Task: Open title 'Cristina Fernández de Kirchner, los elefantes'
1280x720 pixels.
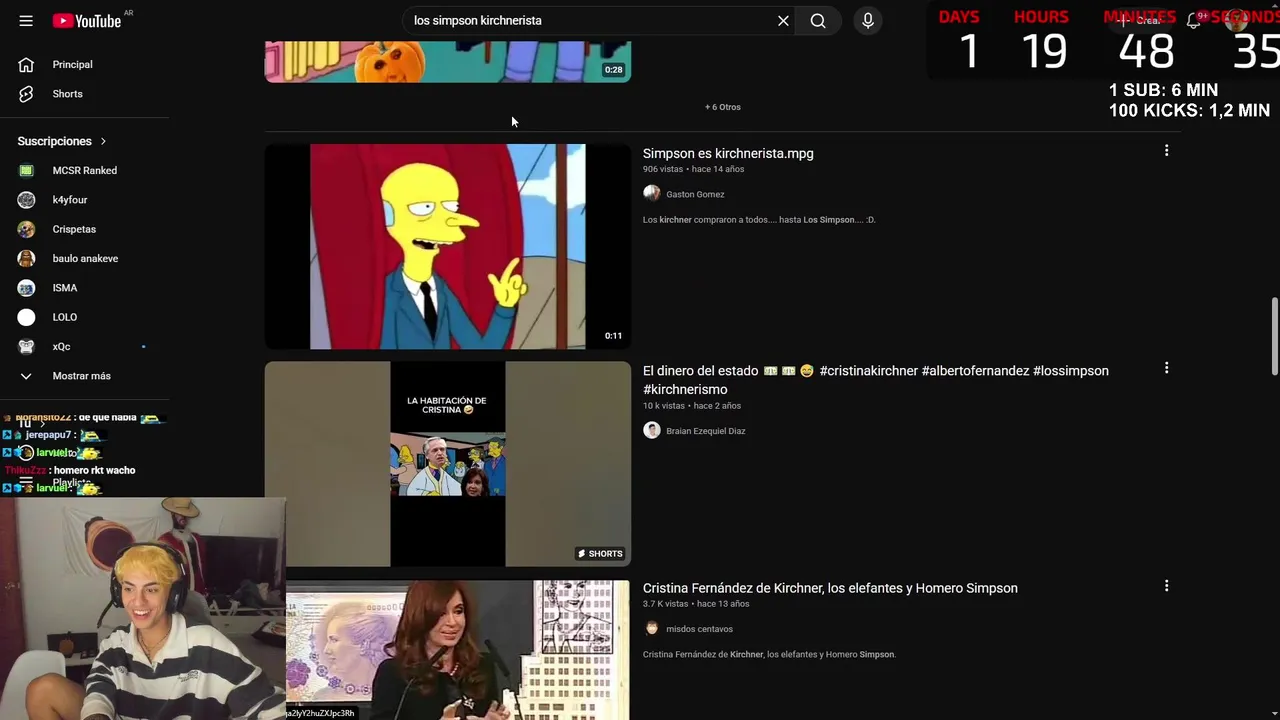Action: click(x=830, y=588)
